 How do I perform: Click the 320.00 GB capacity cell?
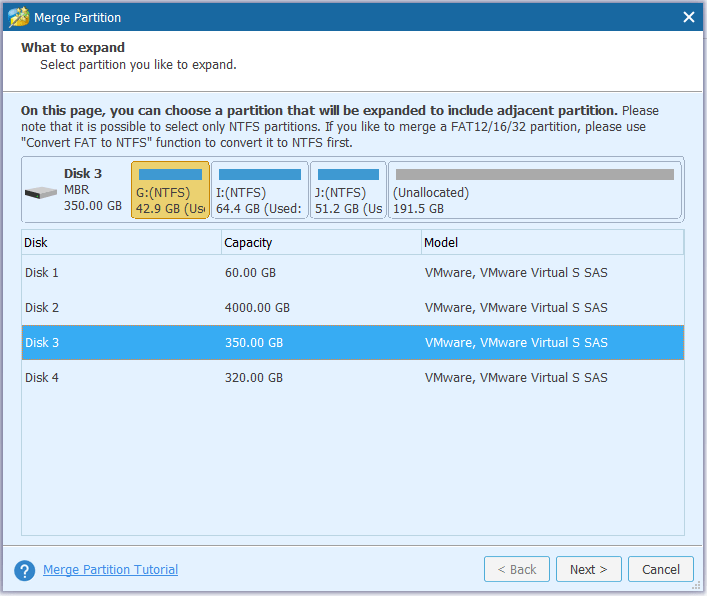pos(254,377)
